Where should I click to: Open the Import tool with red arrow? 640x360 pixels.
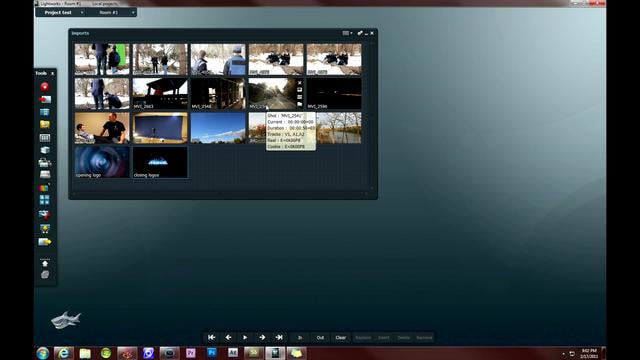[x=44, y=99]
